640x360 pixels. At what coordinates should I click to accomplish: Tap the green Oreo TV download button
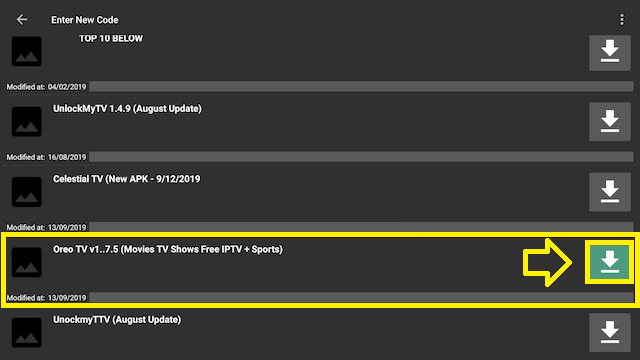coord(610,262)
